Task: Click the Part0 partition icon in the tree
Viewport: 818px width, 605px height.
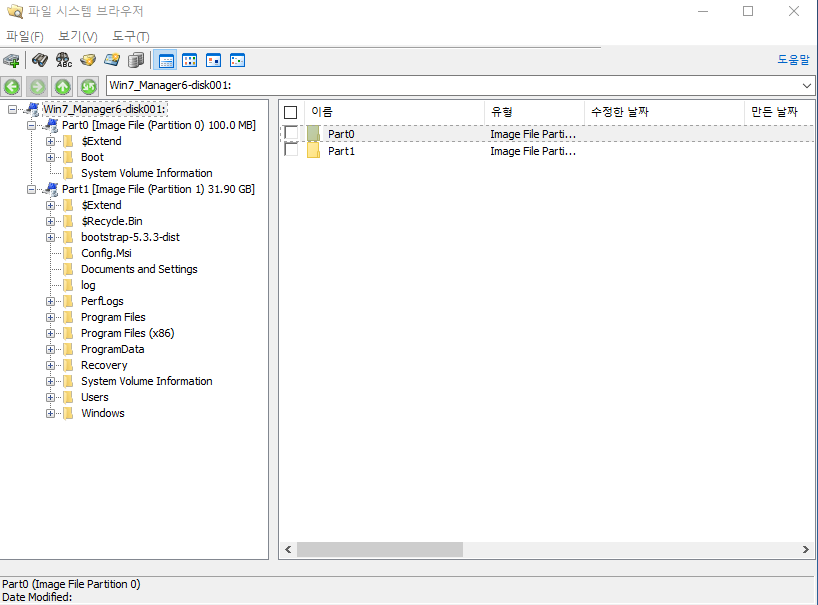Action: [52, 125]
